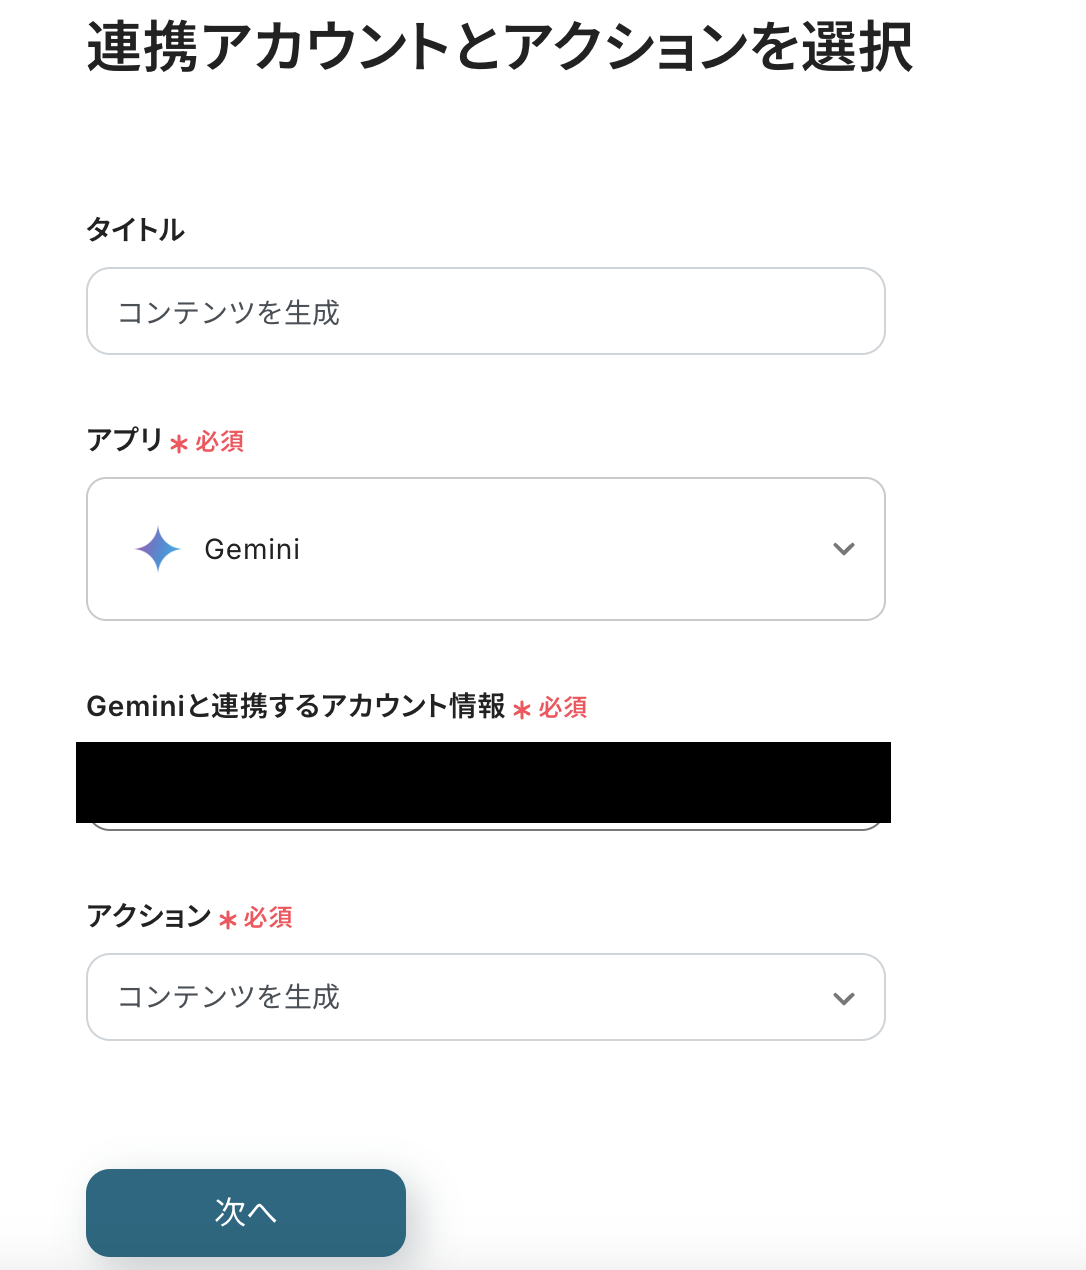Click the asterisk next to Geminiと連携するアカウント情報

(x=521, y=711)
